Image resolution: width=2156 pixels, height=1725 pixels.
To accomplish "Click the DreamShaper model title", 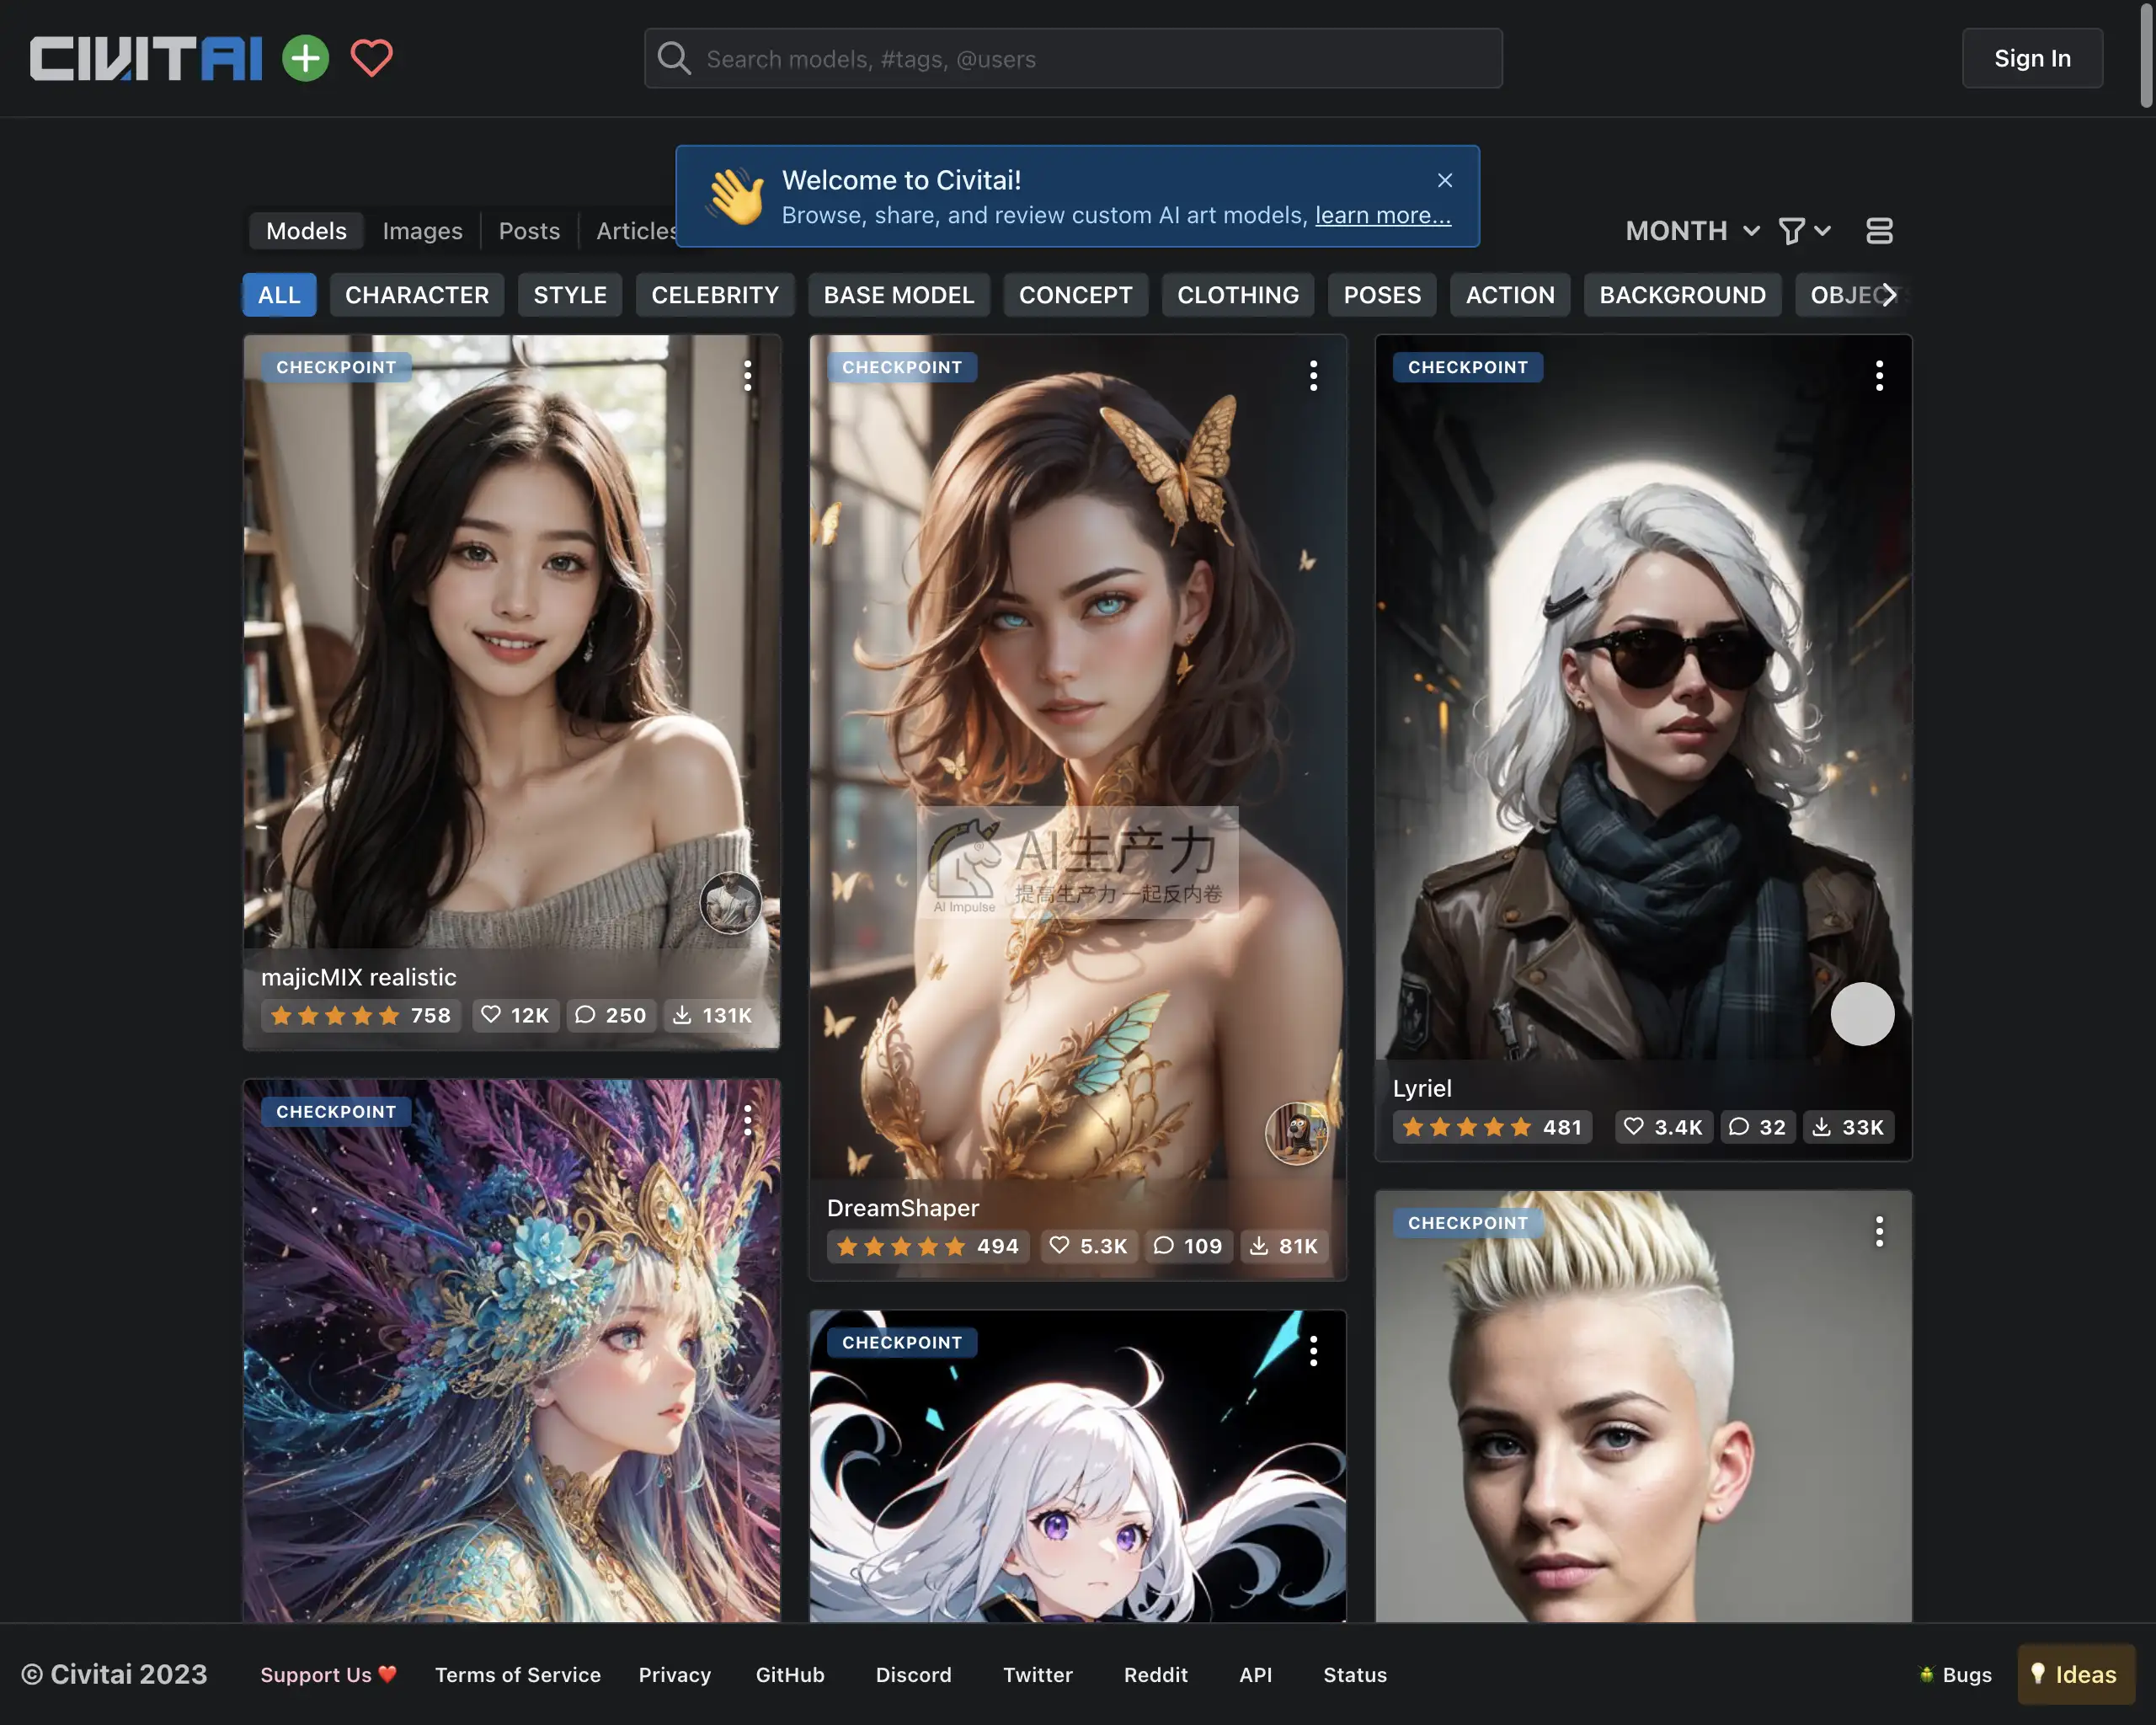I will pyautogui.click(x=903, y=1208).
